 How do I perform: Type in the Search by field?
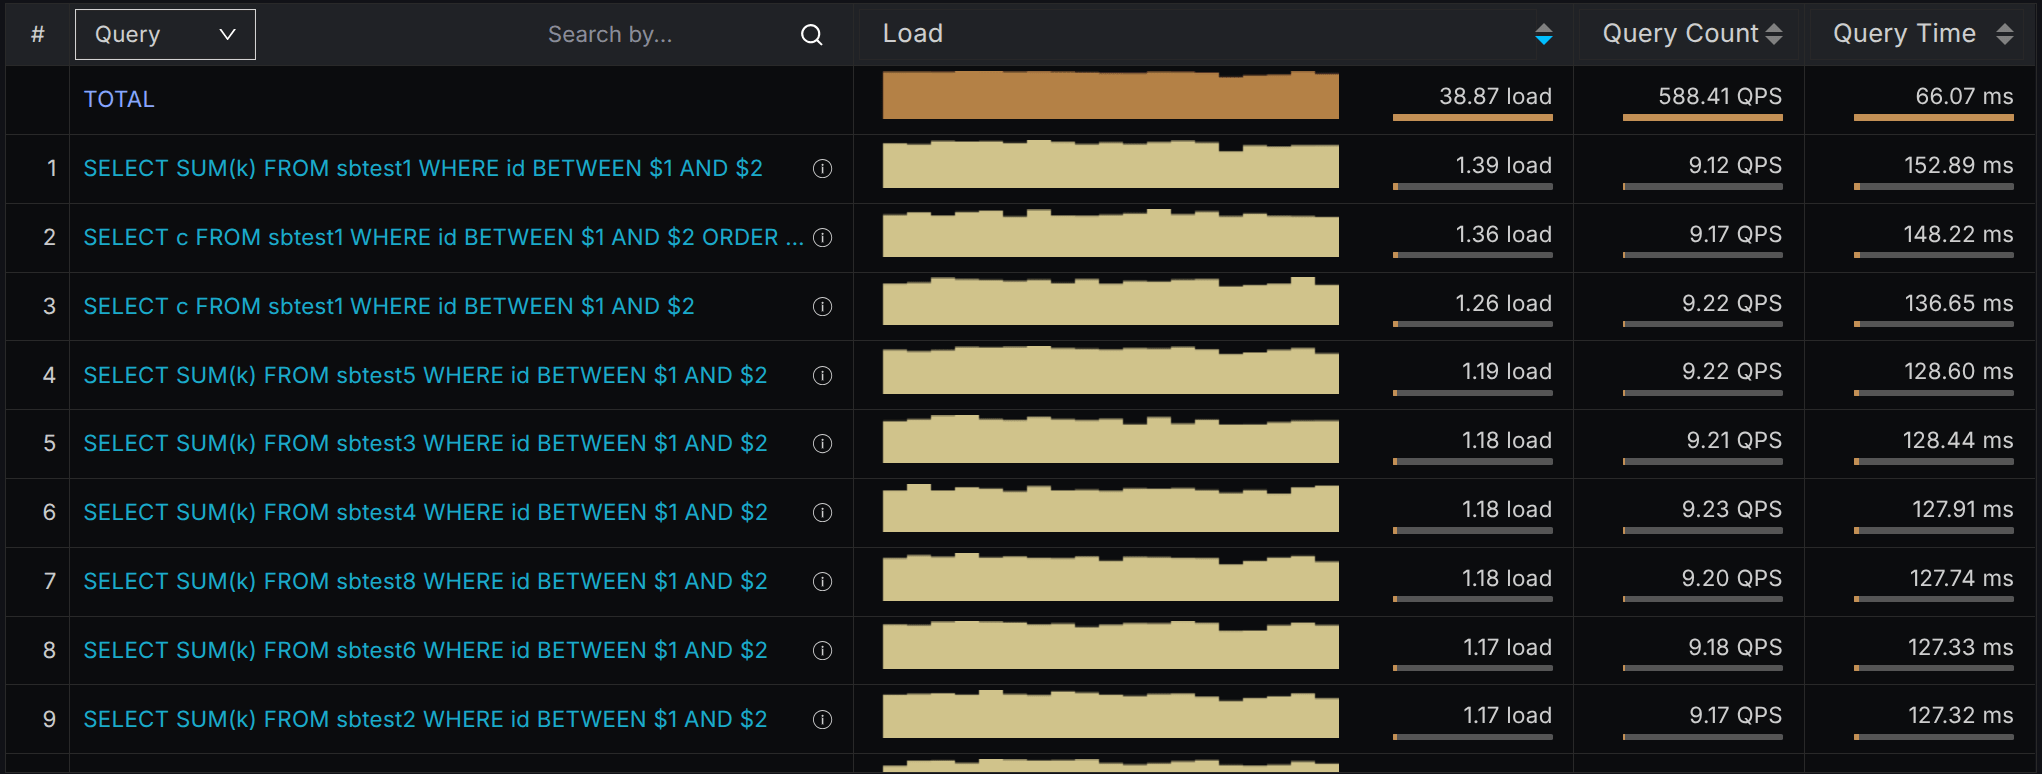click(640, 35)
